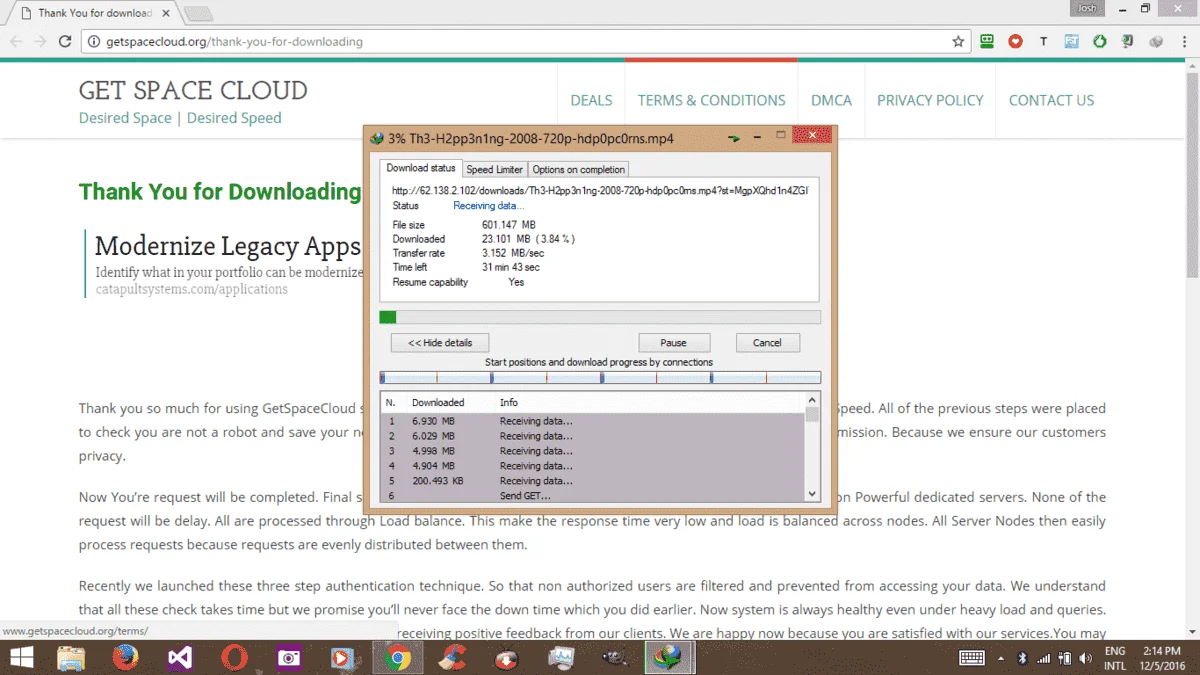
Task: Open the DEALS menu item
Action: 591,100
